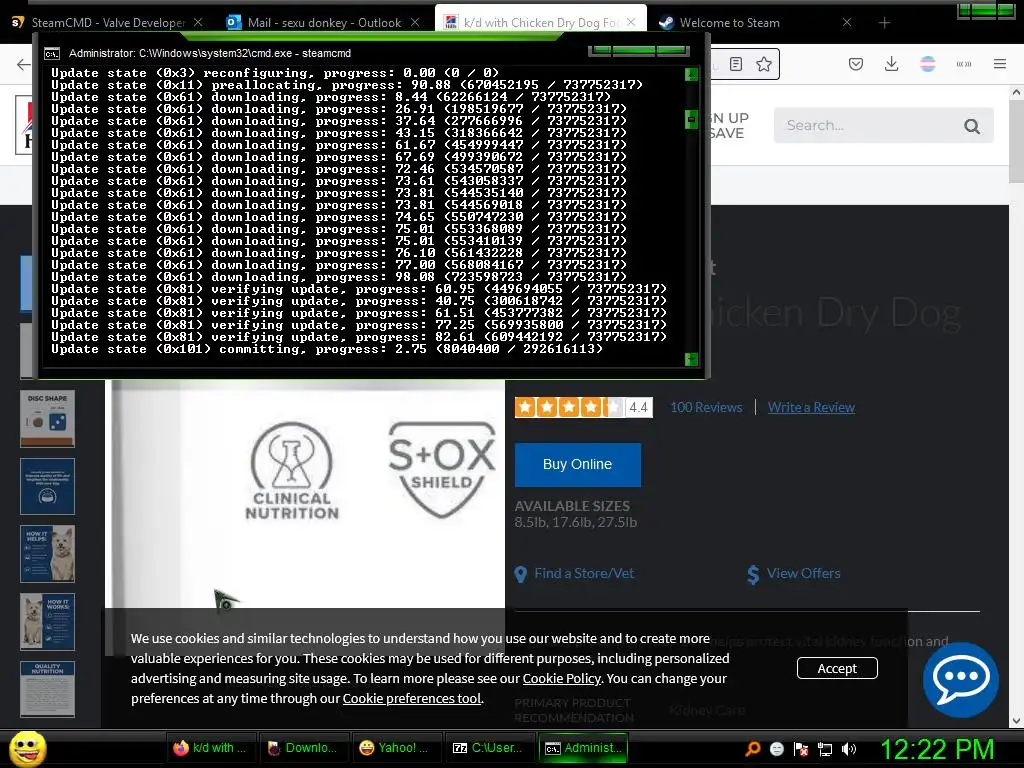Select the Disc Shape thumbnail

48,419
